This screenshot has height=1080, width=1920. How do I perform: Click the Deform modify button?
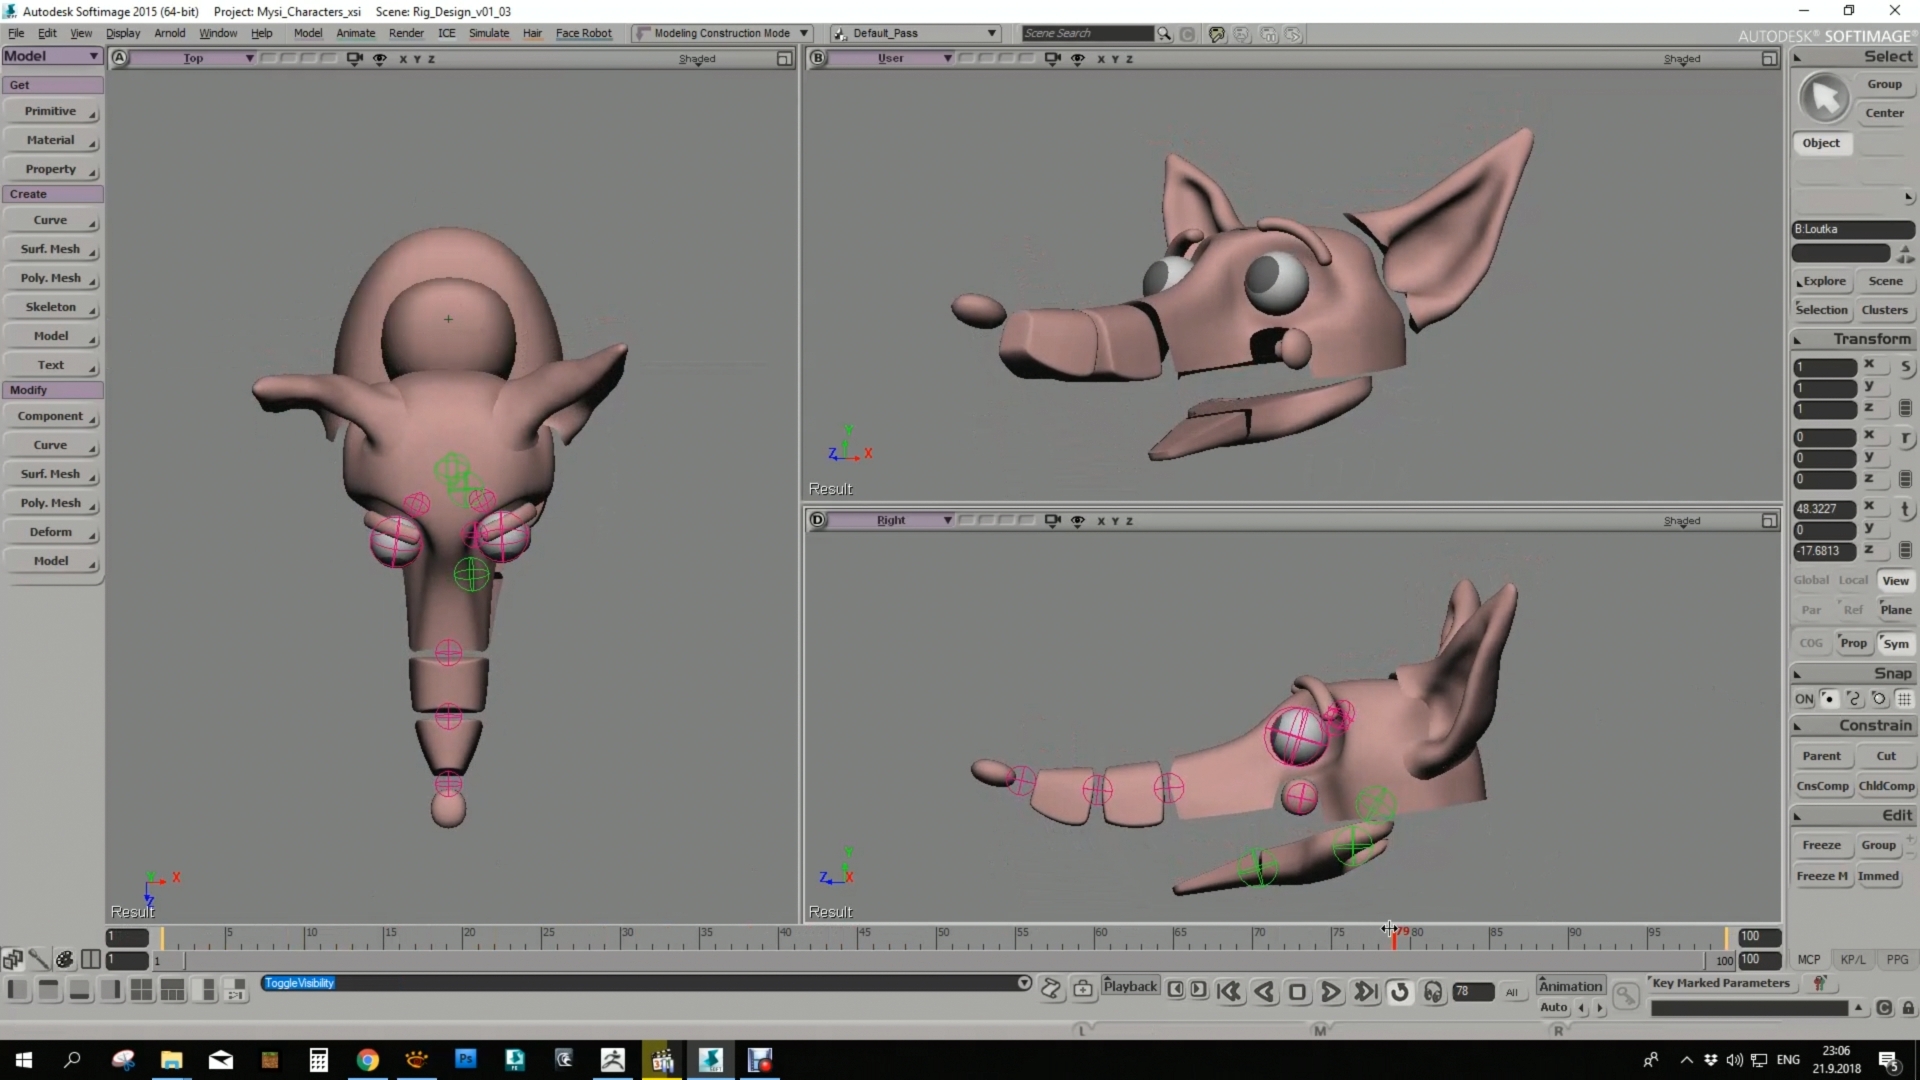tap(52, 533)
